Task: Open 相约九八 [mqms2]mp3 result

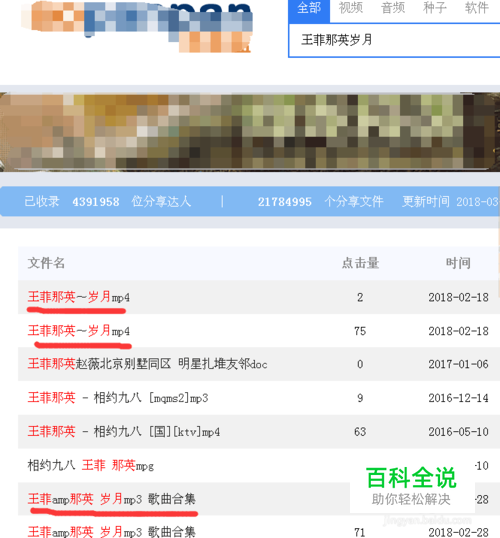Action: pyautogui.click(x=118, y=398)
